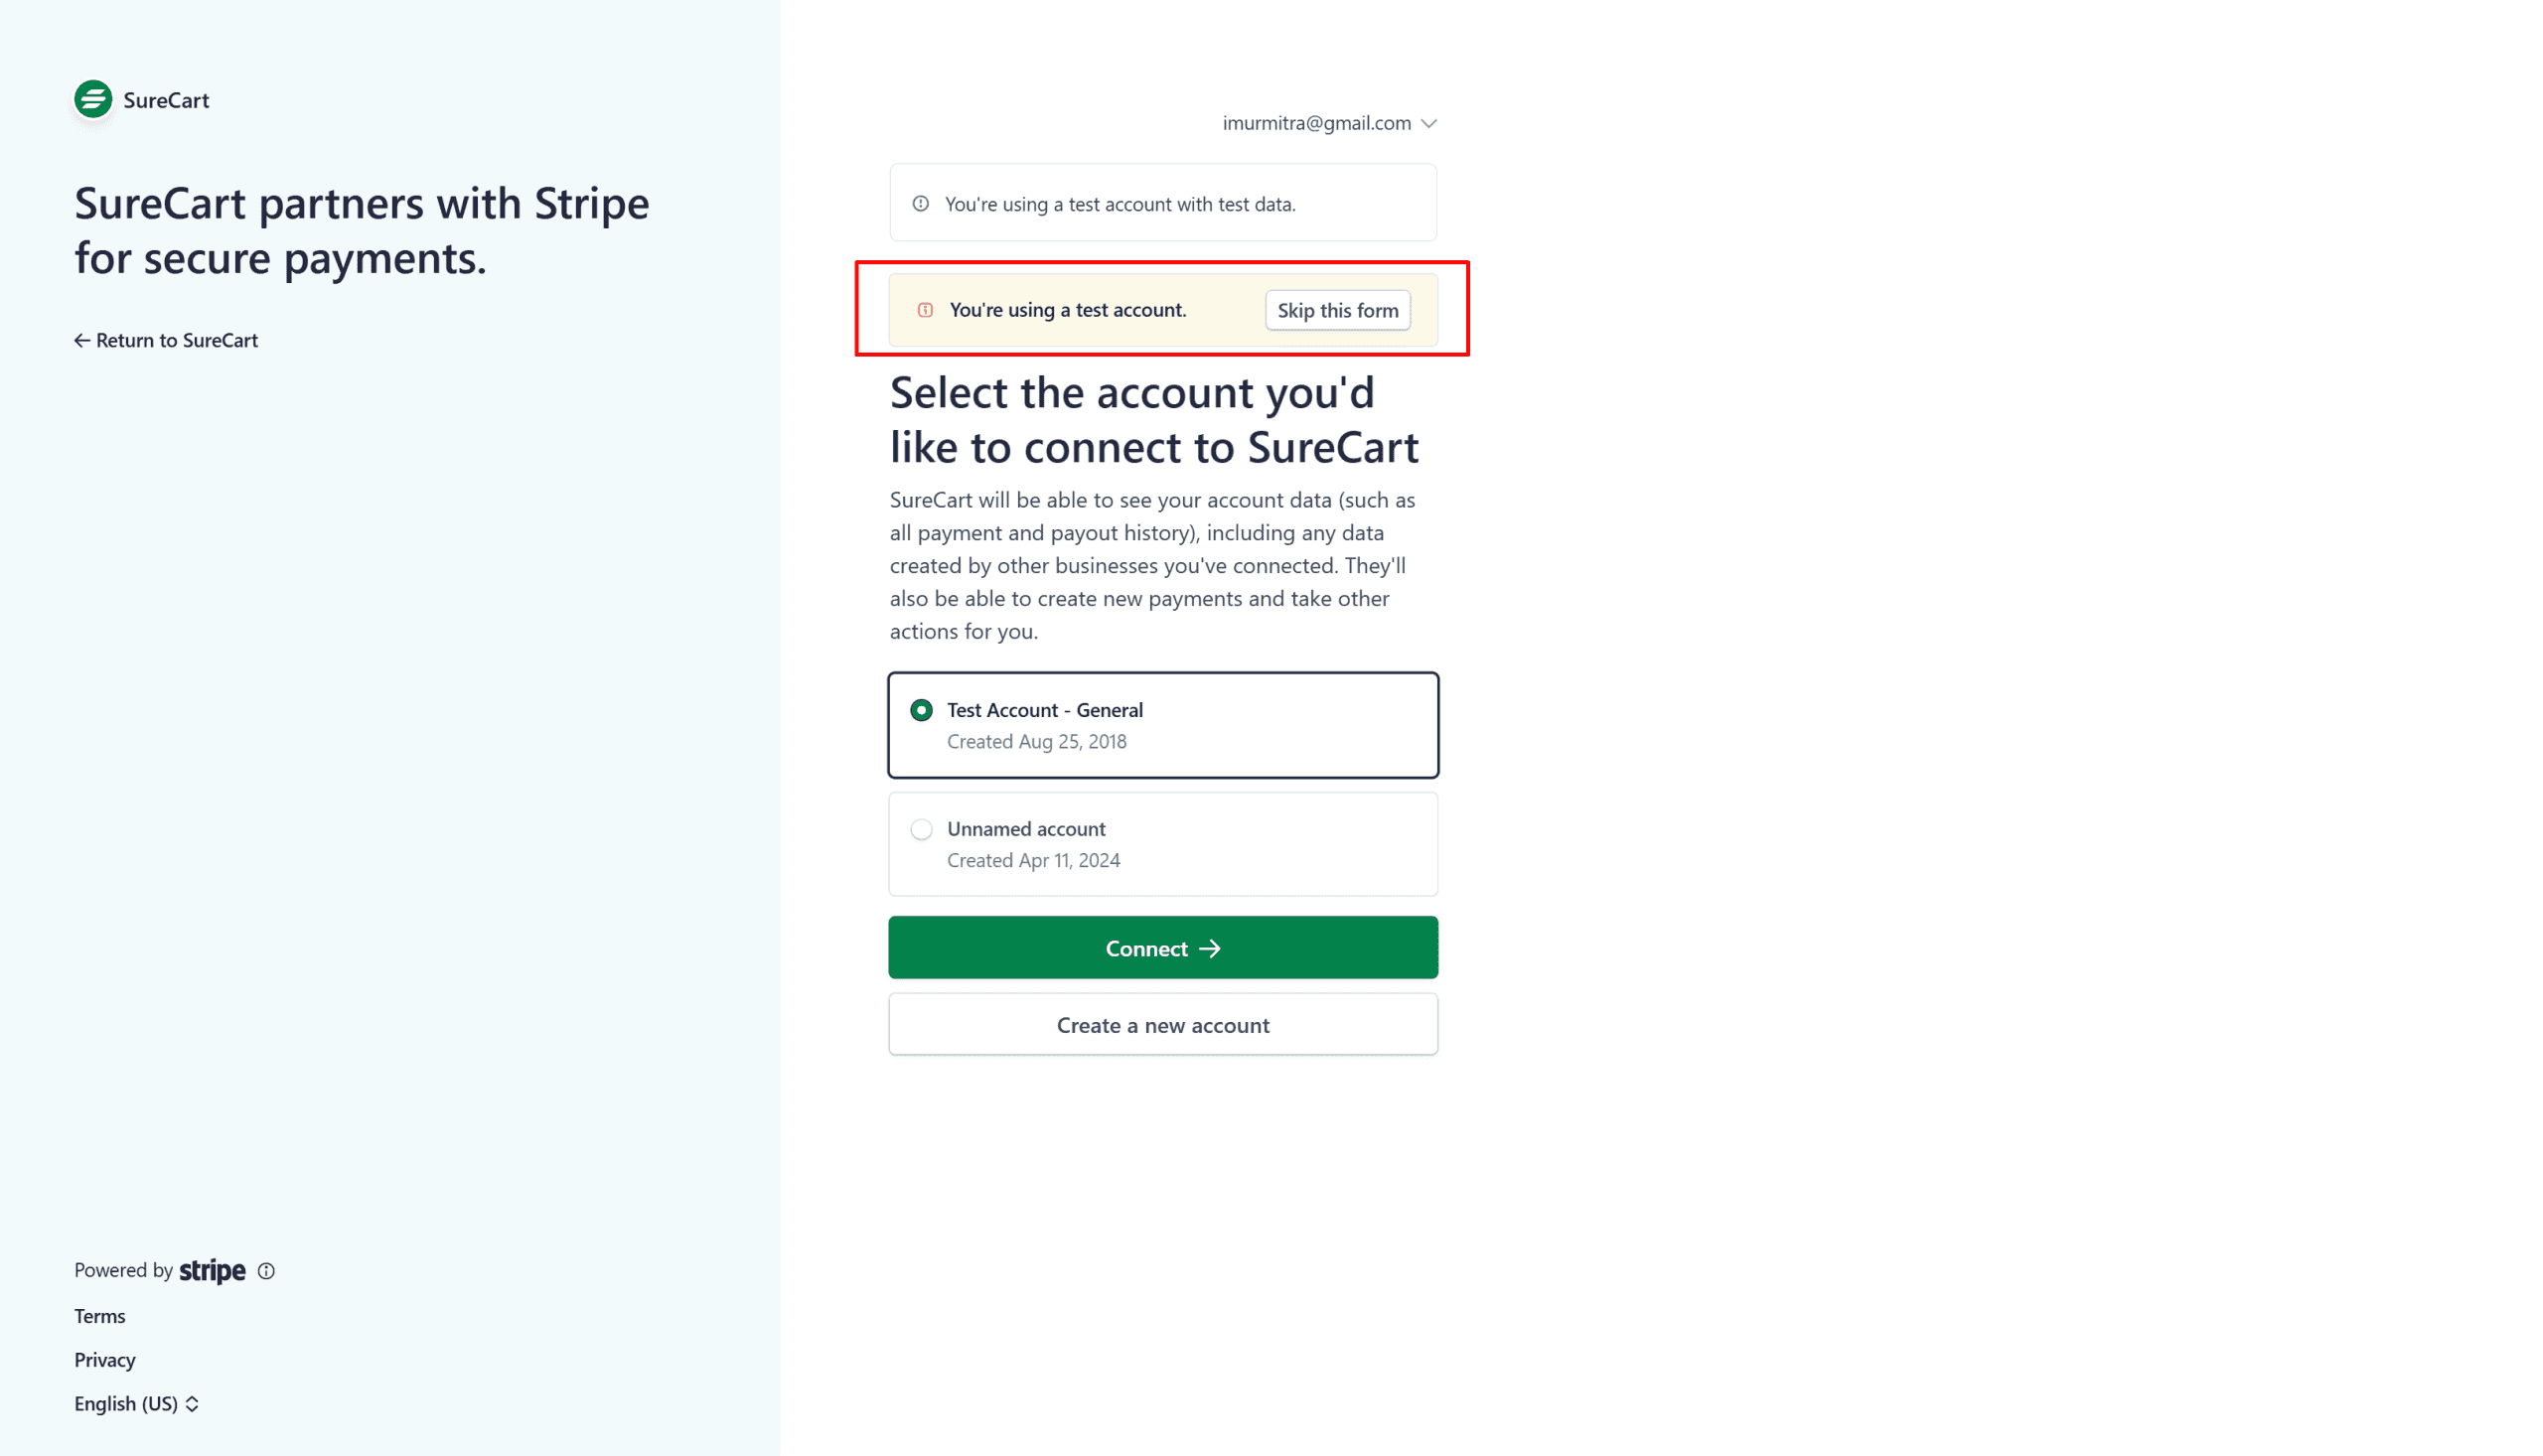Screen dimensions: 2543x1456
Task: Click the test data info icon
Action: [921, 204]
